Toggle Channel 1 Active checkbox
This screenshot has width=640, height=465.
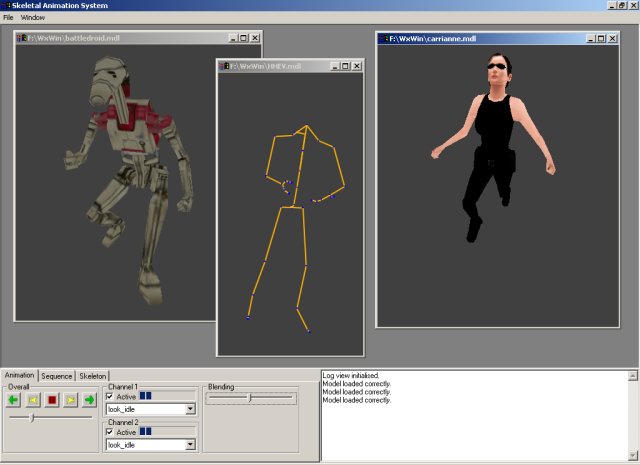point(109,396)
